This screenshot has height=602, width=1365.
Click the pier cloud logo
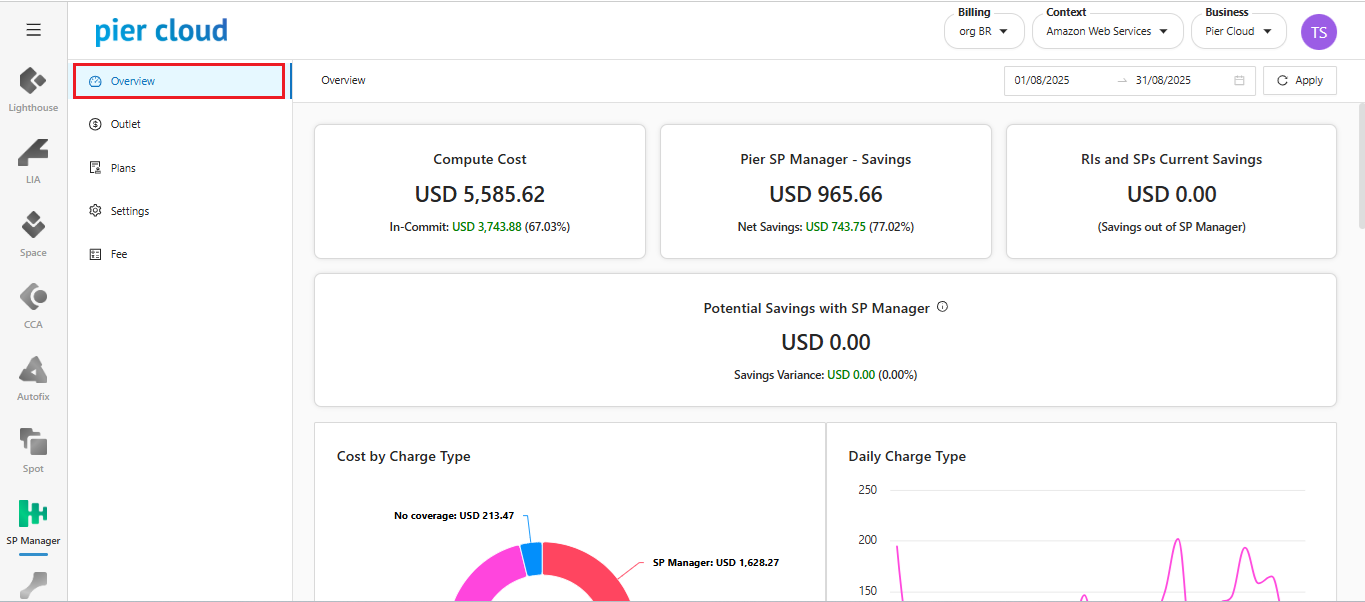coord(161,31)
